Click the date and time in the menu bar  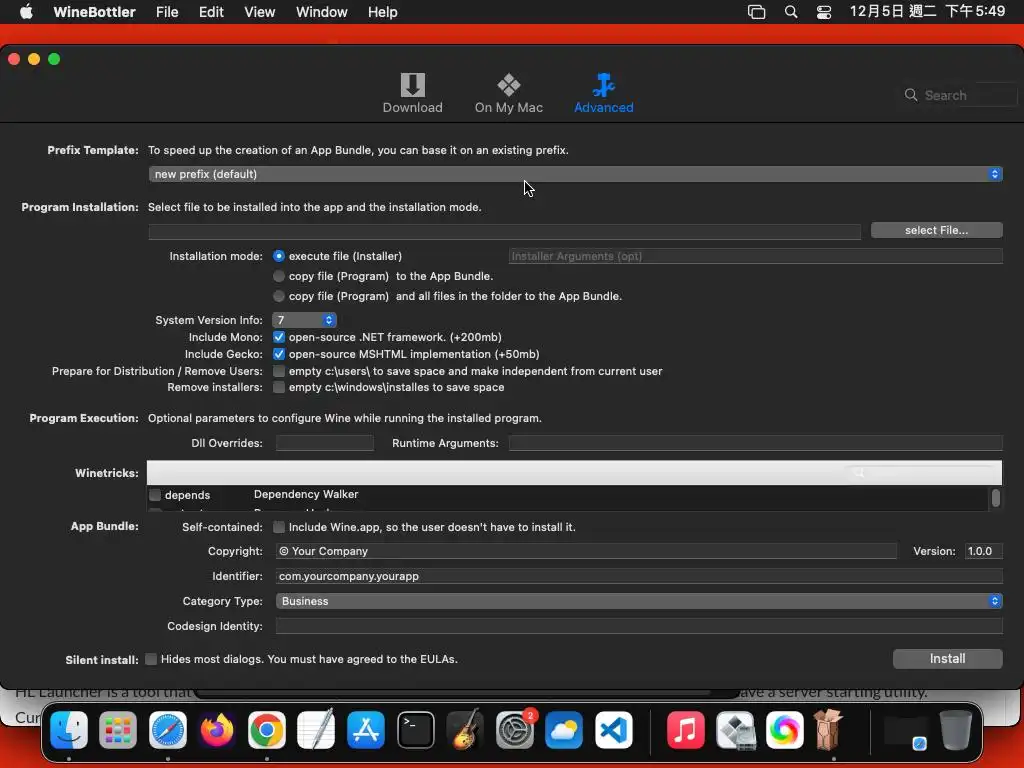pos(927,12)
